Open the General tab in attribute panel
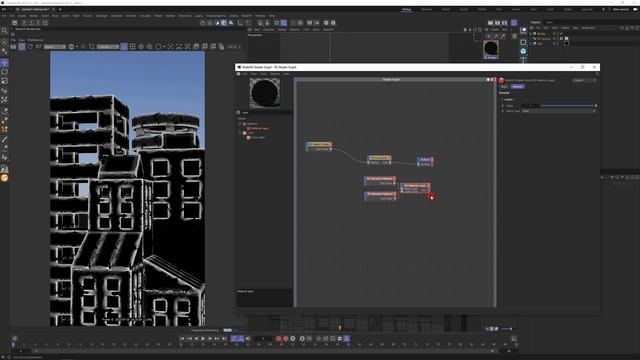This screenshot has height=360, width=640. (x=518, y=87)
